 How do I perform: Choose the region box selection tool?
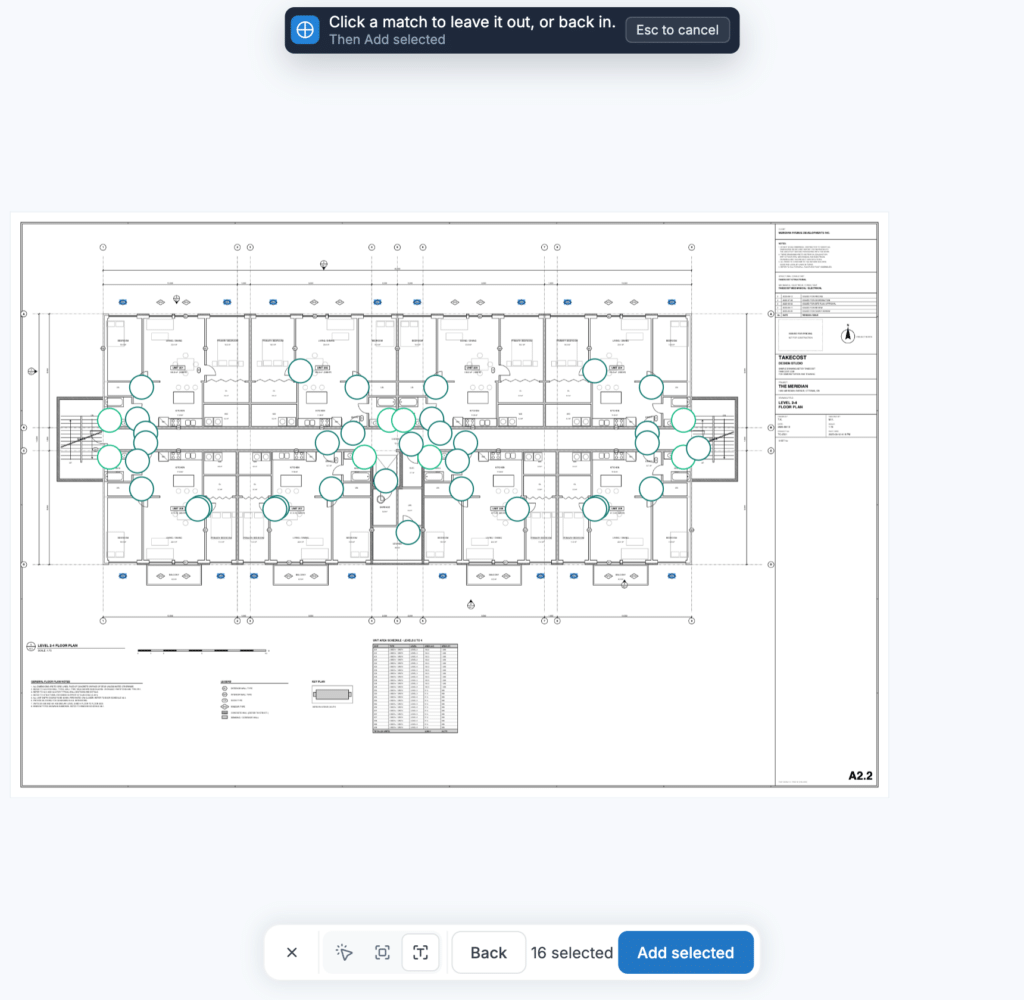[x=383, y=952]
